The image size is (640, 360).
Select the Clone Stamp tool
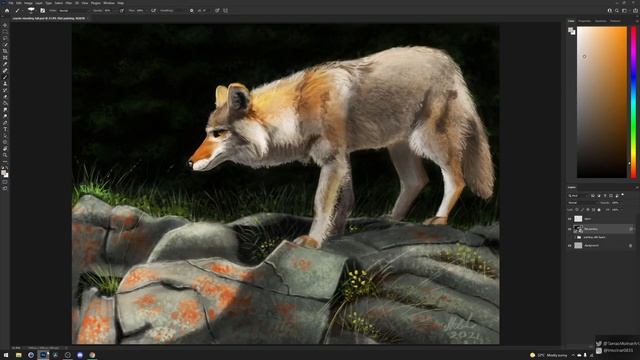(x=5, y=84)
